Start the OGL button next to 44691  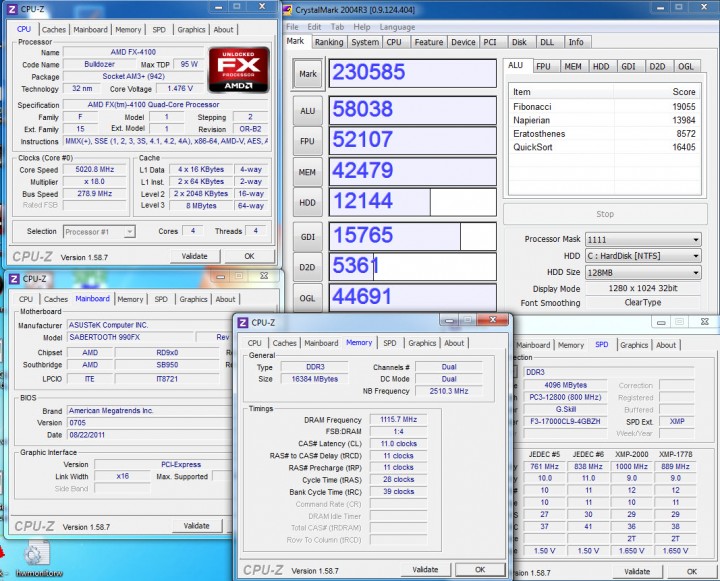pos(308,297)
